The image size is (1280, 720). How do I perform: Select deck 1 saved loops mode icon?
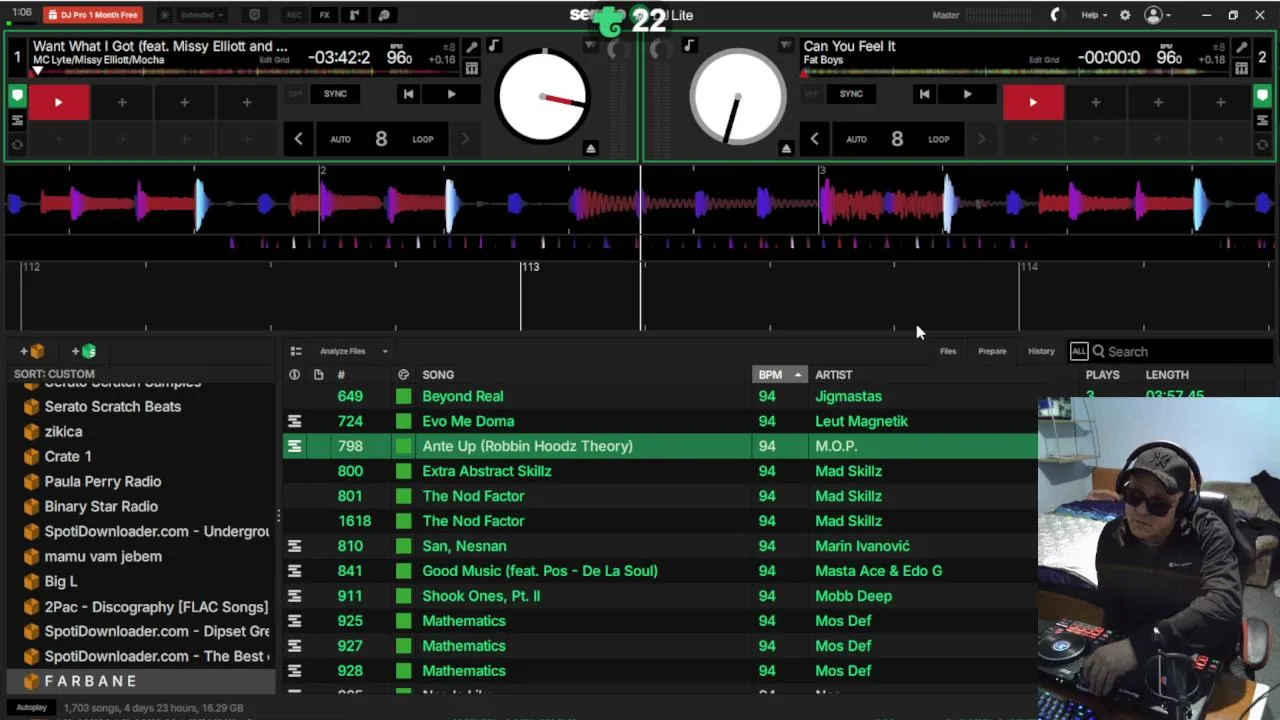[x=17, y=120]
